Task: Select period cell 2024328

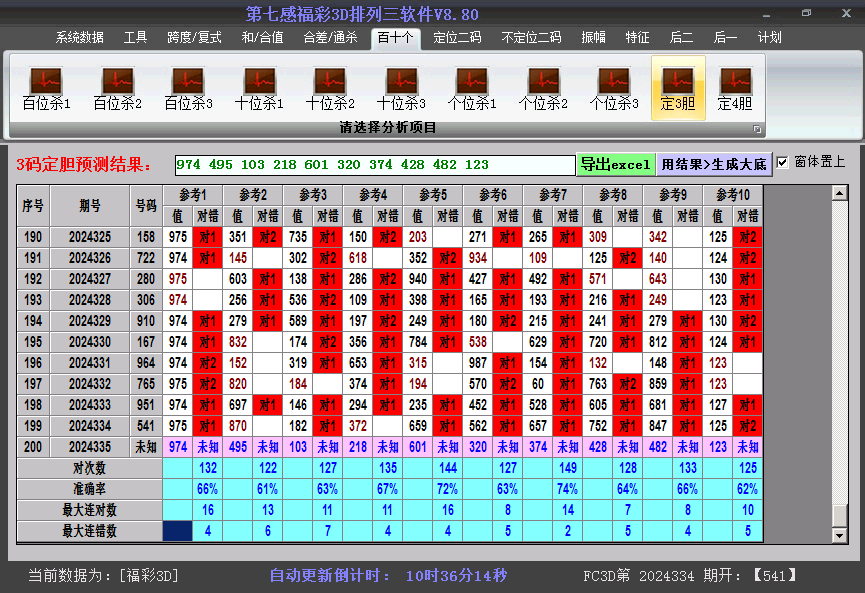Action: click(90, 300)
